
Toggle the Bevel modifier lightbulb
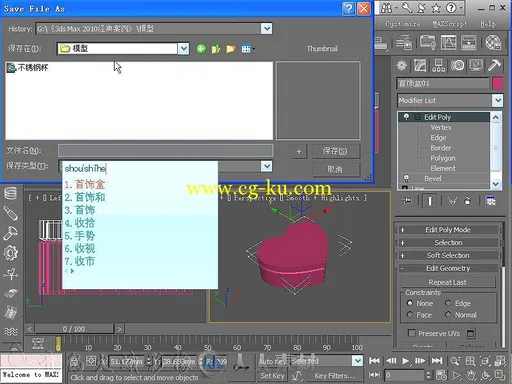coord(406,178)
